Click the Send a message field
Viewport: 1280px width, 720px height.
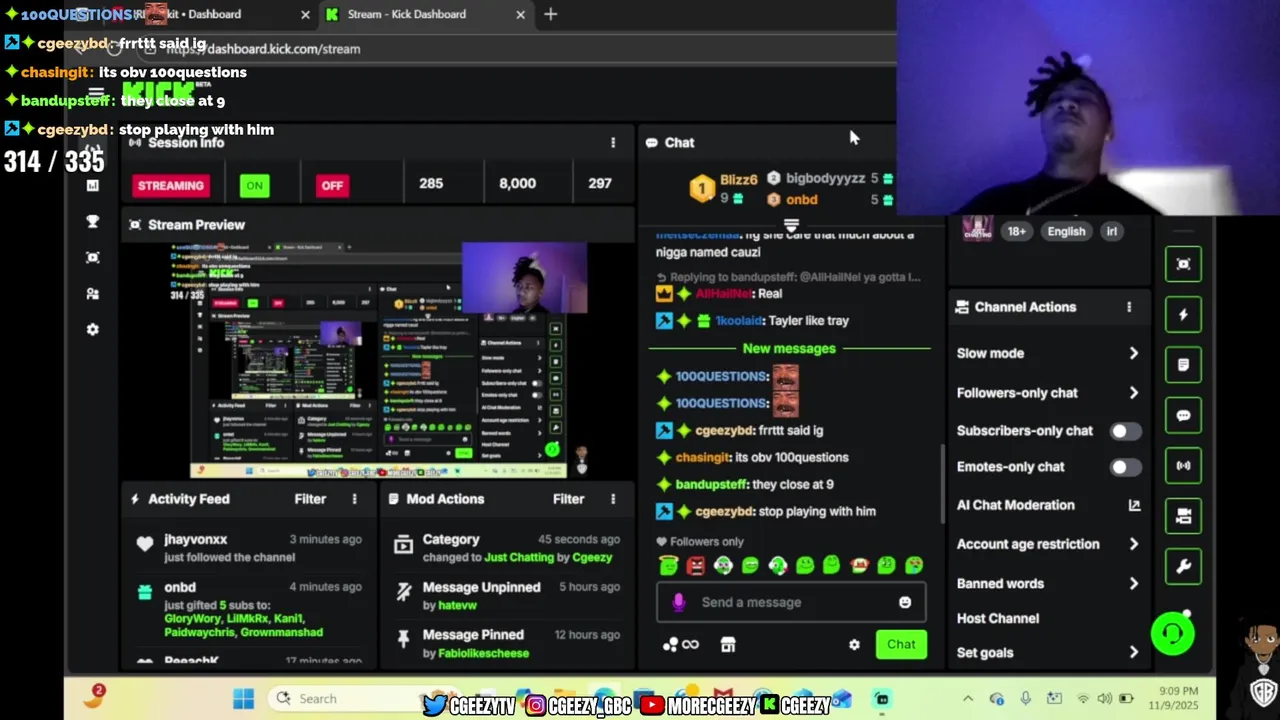pyautogui.click(x=790, y=602)
